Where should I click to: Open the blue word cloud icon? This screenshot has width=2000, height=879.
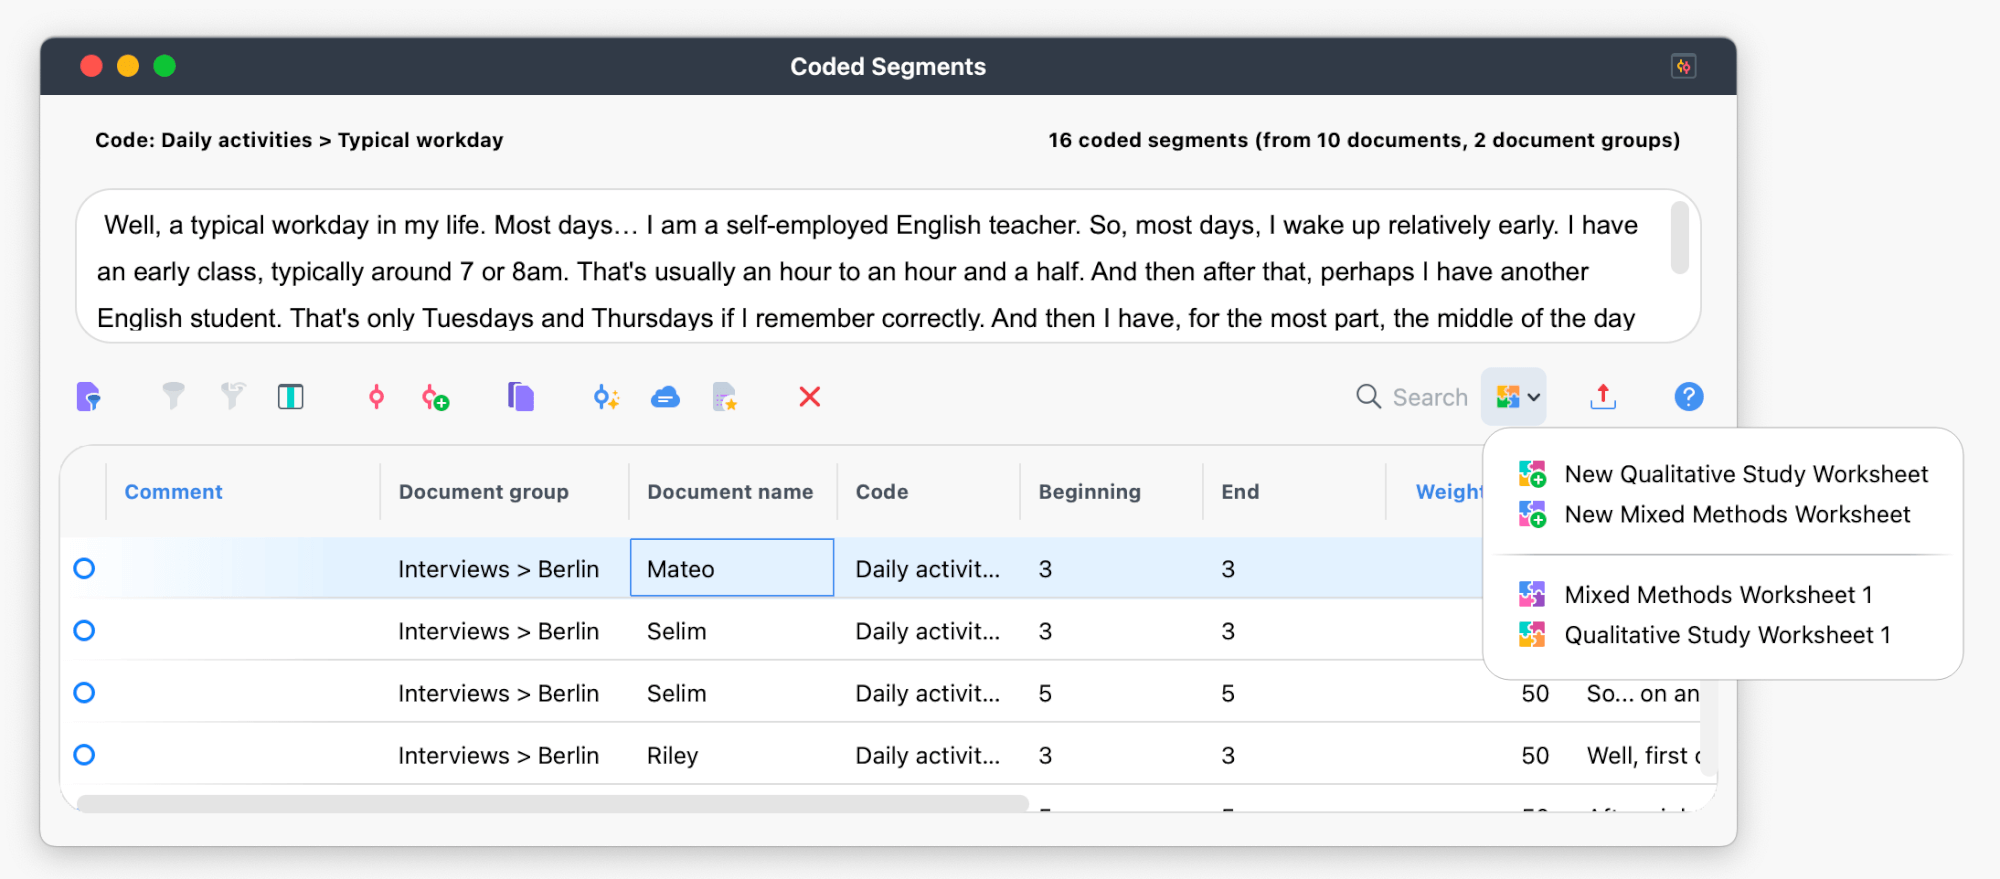(x=665, y=397)
